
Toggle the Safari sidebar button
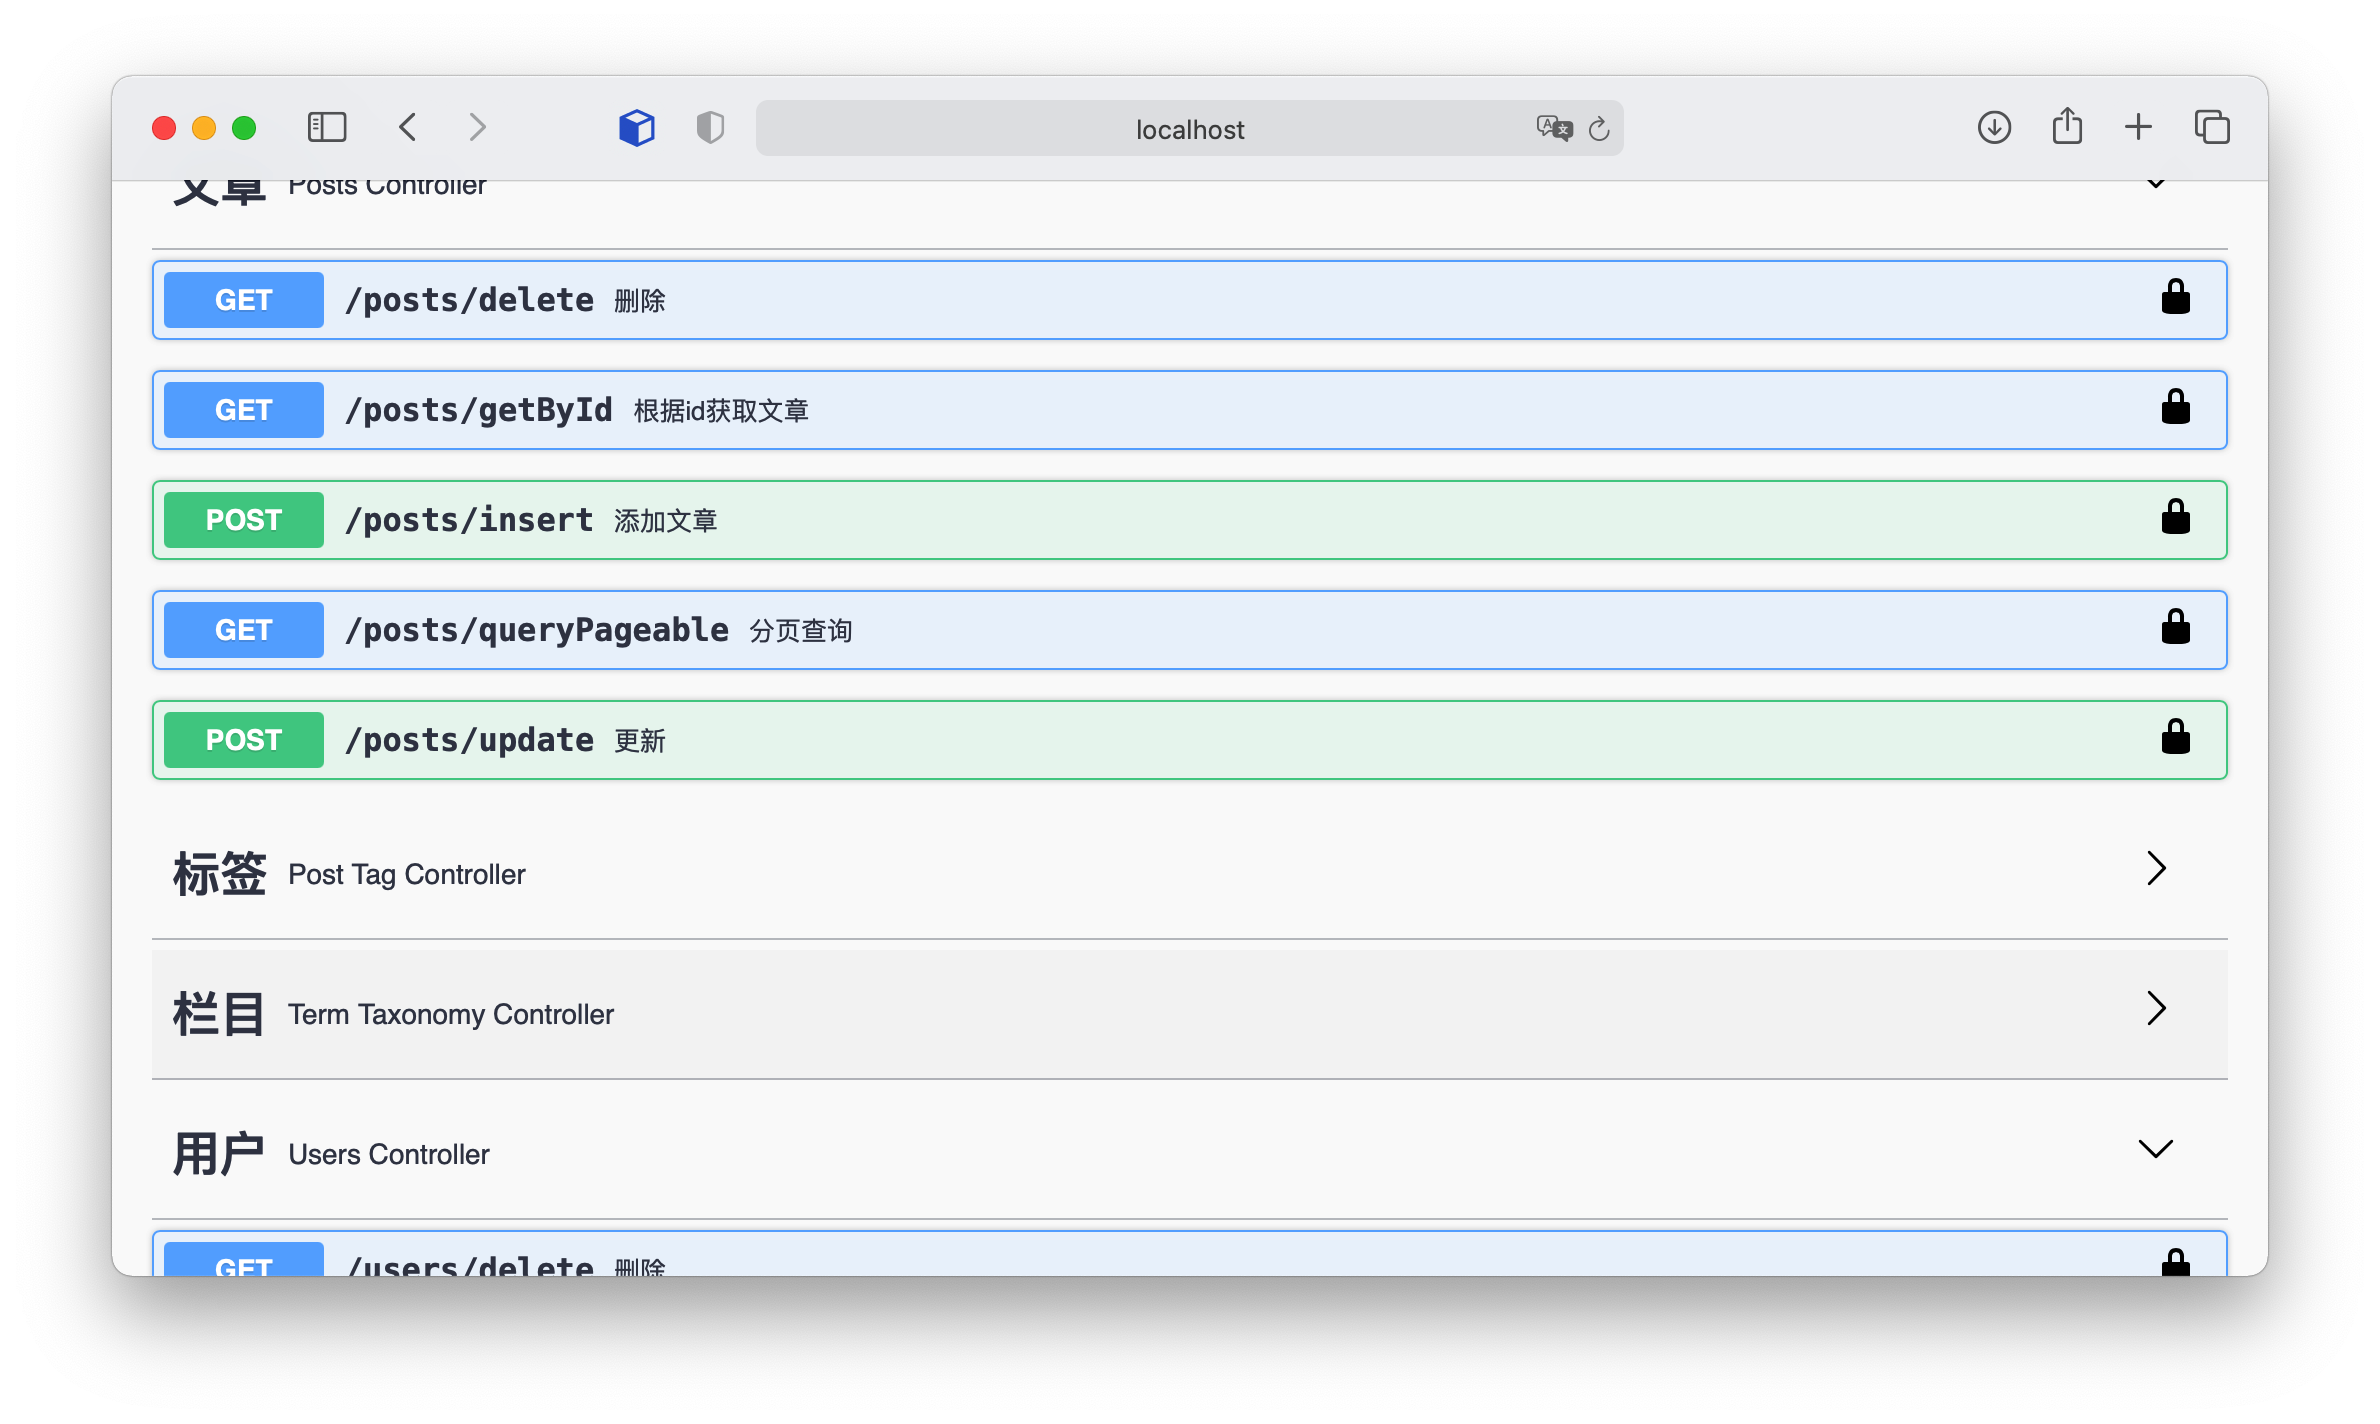(327, 127)
